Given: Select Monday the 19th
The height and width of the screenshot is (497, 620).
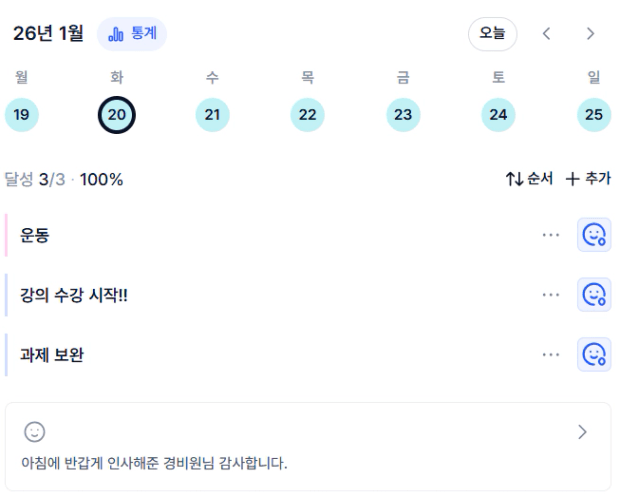Looking at the screenshot, I should coord(21,115).
